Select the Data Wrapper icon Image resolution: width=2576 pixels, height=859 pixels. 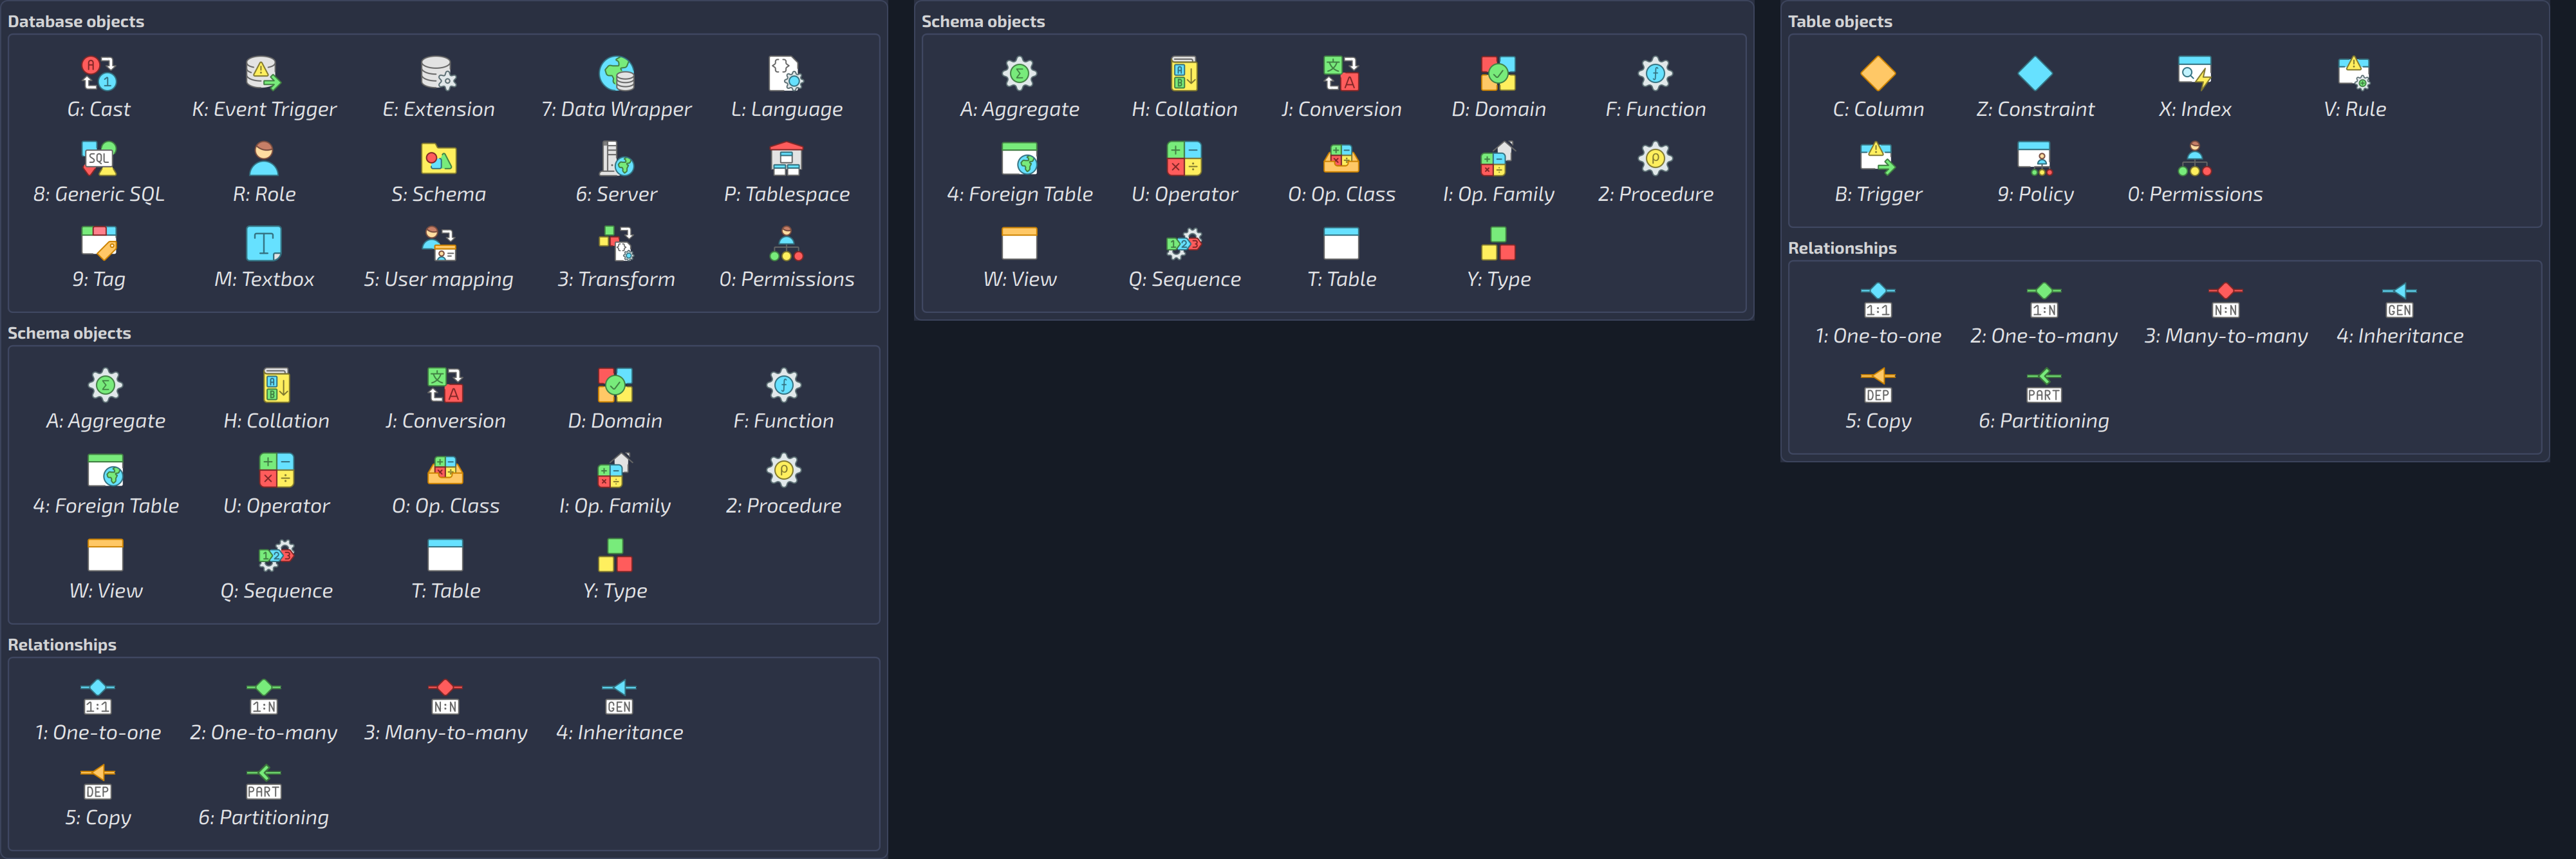[x=616, y=74]
